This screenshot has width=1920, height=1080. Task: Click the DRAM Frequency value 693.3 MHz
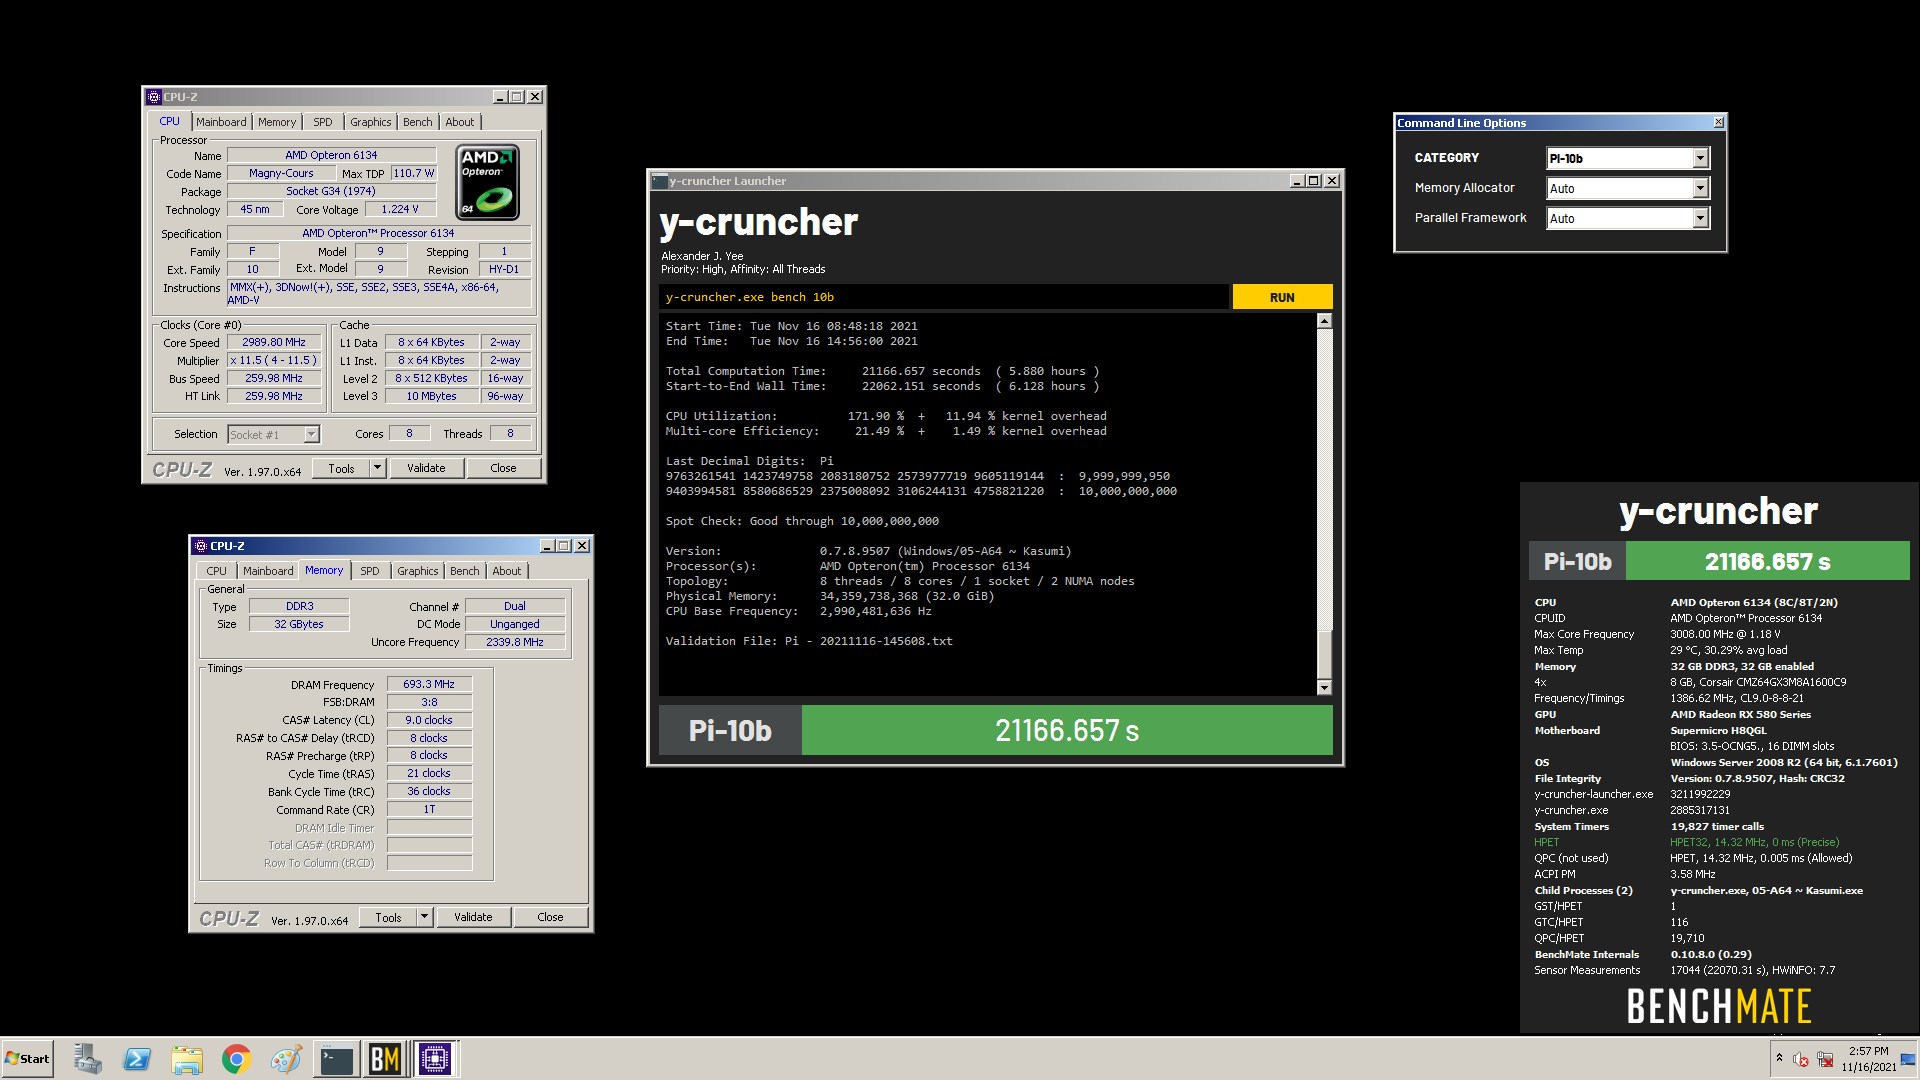429,685
